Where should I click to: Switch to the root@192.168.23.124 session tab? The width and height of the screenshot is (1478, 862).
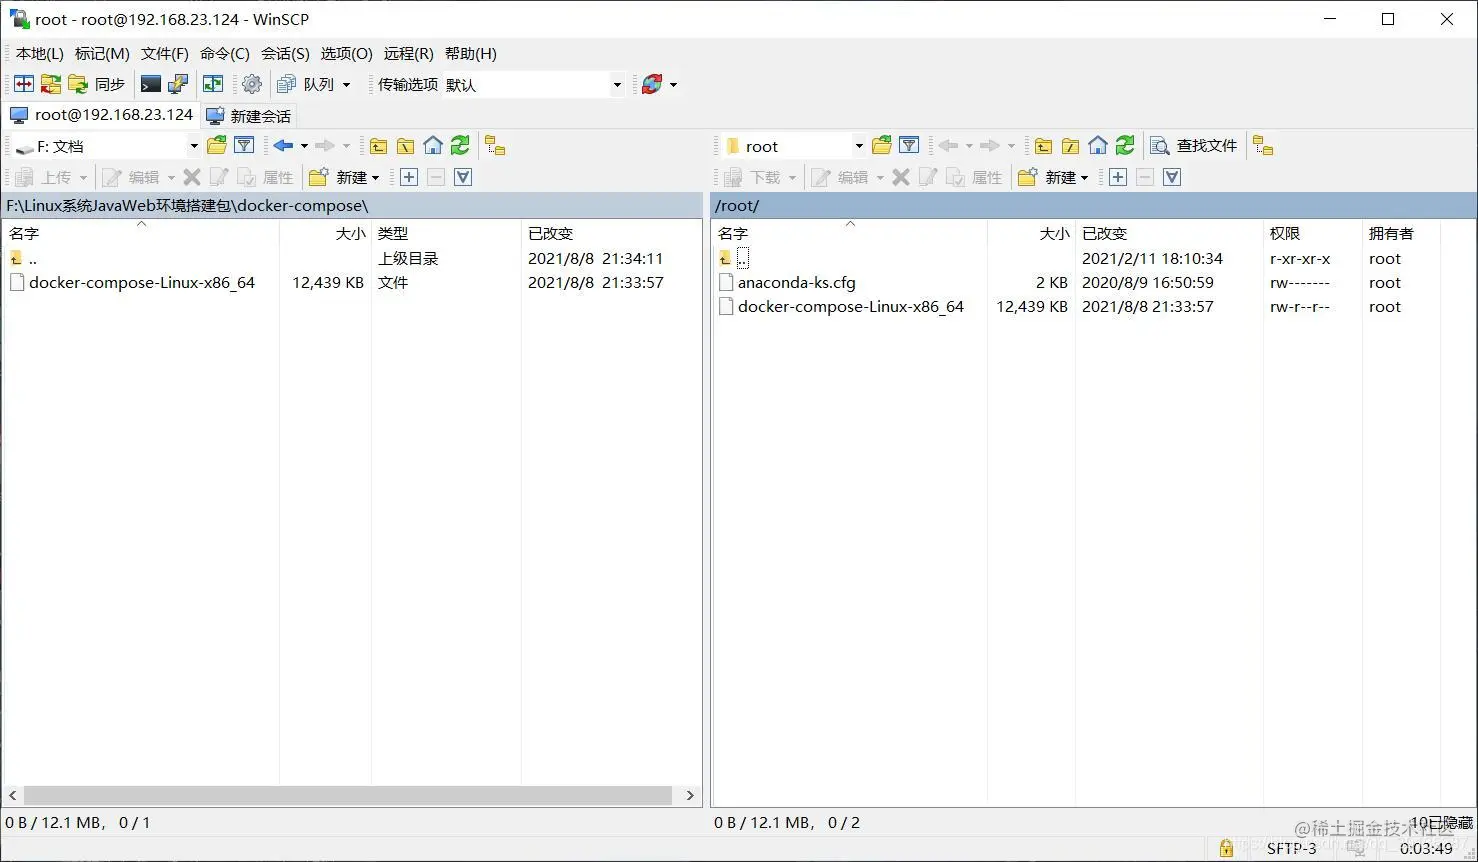(100, 115)
